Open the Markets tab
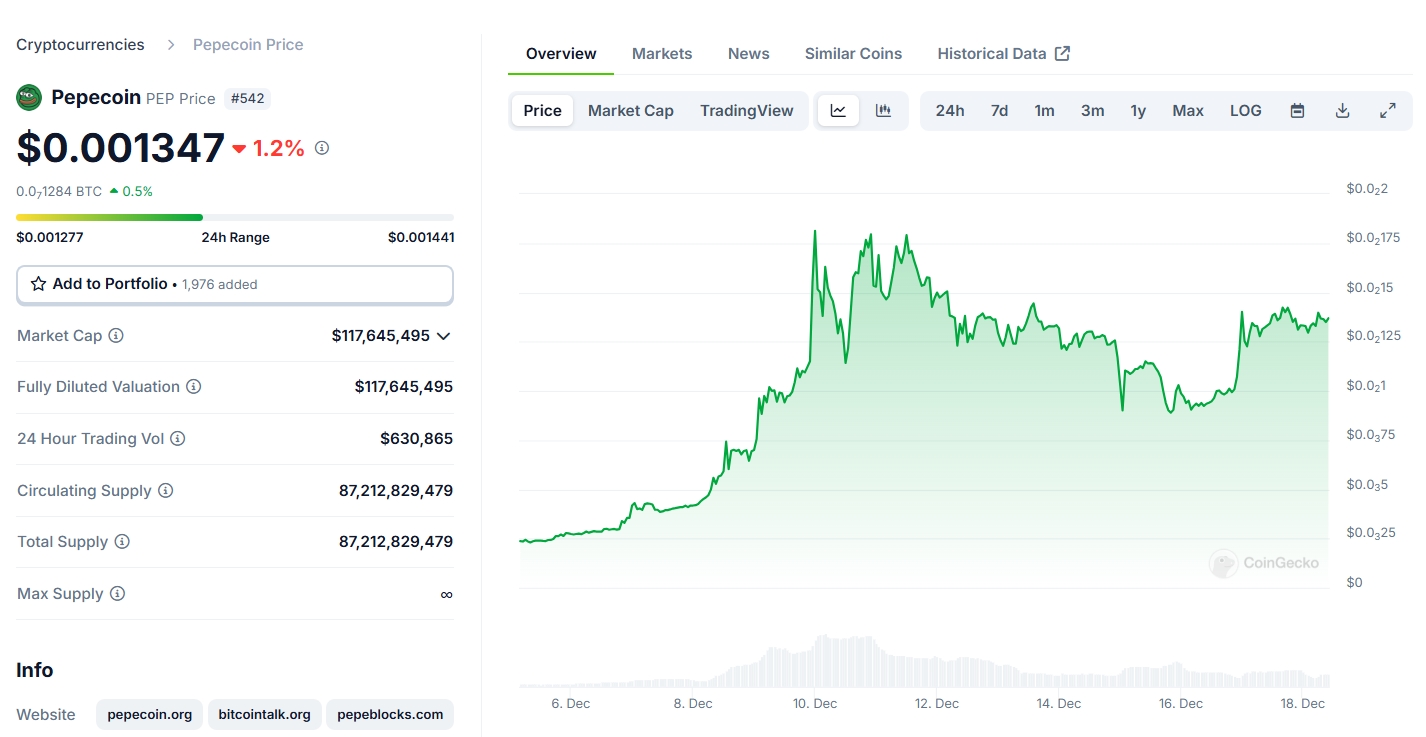Screen dimensions: 1426x737 coord(661,54)
